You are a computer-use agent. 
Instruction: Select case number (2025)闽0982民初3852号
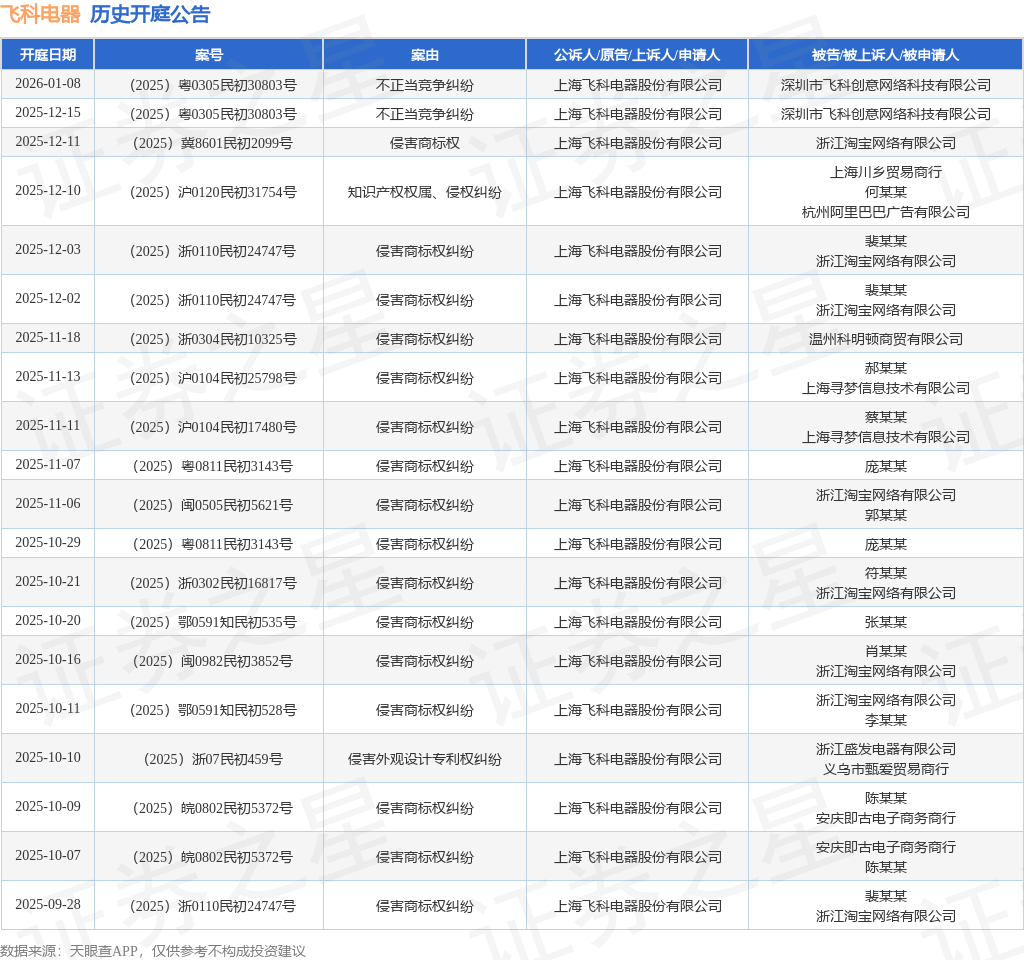tap(213, 661)
